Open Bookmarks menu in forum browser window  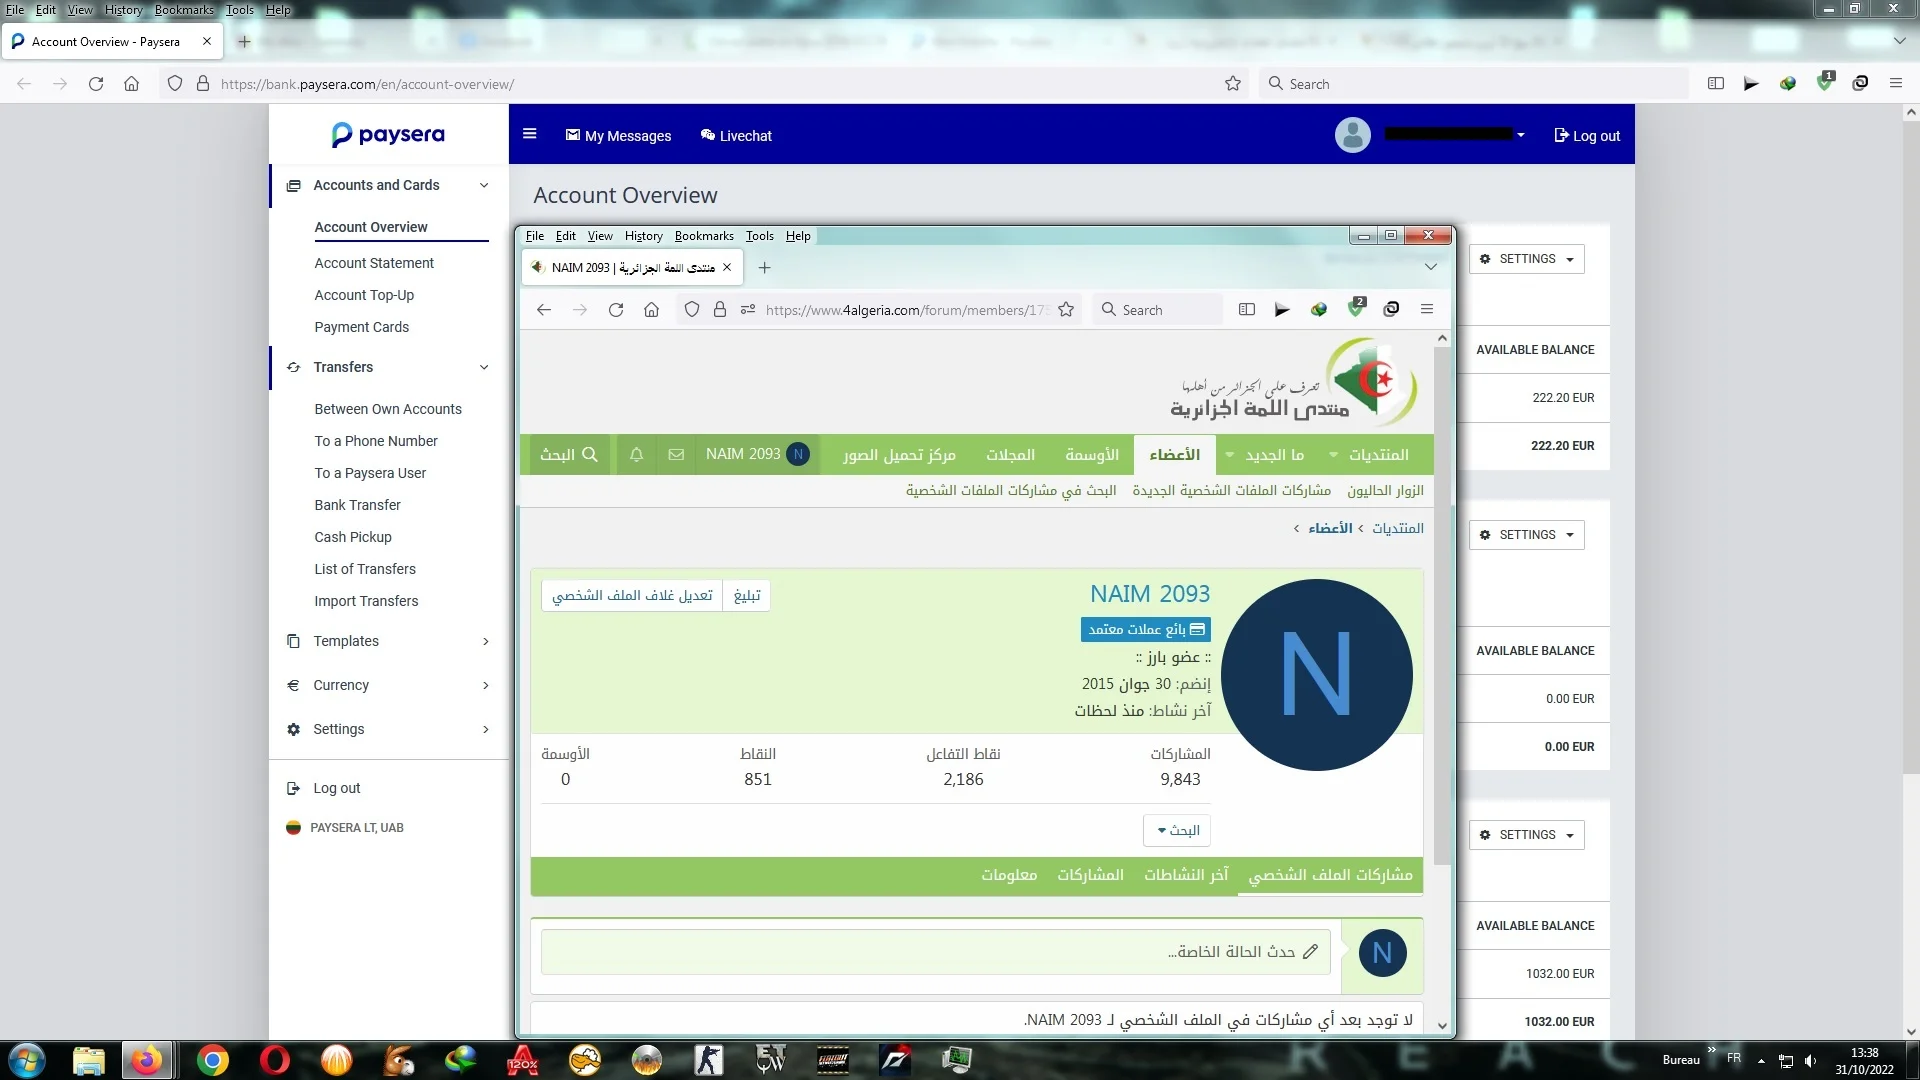coord(703,236)
